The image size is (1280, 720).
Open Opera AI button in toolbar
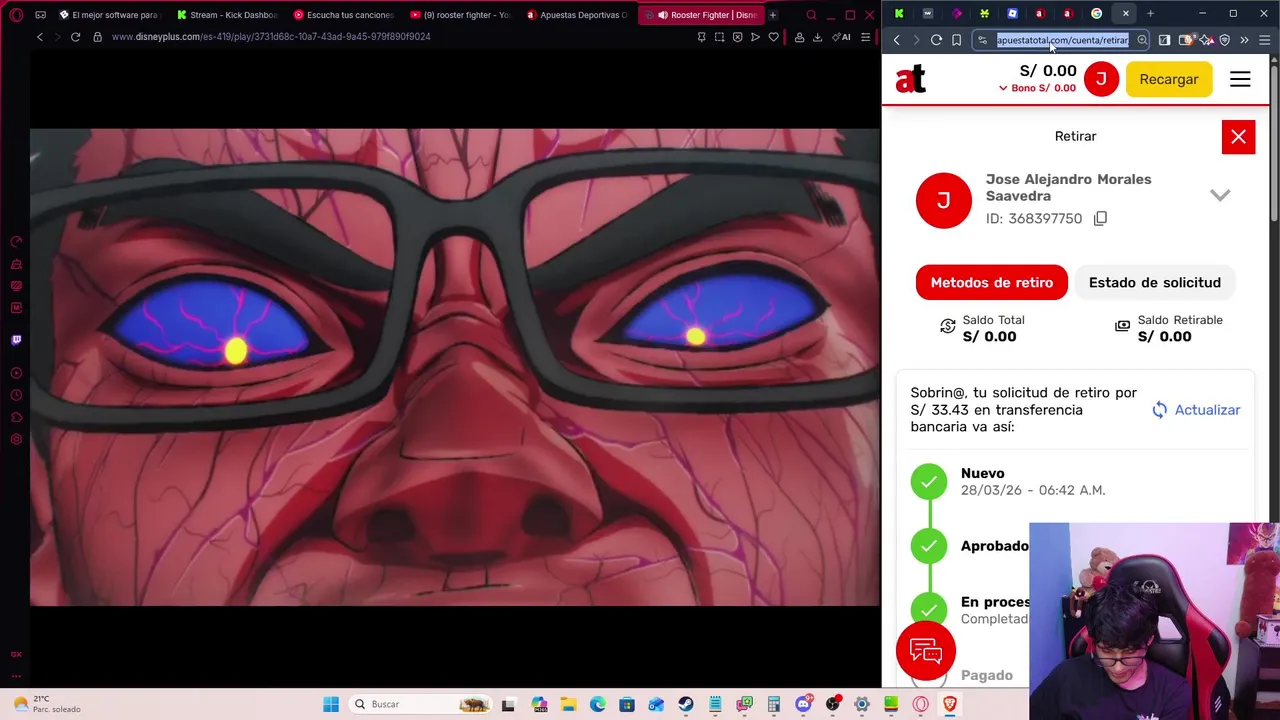(x=842, y=37)
